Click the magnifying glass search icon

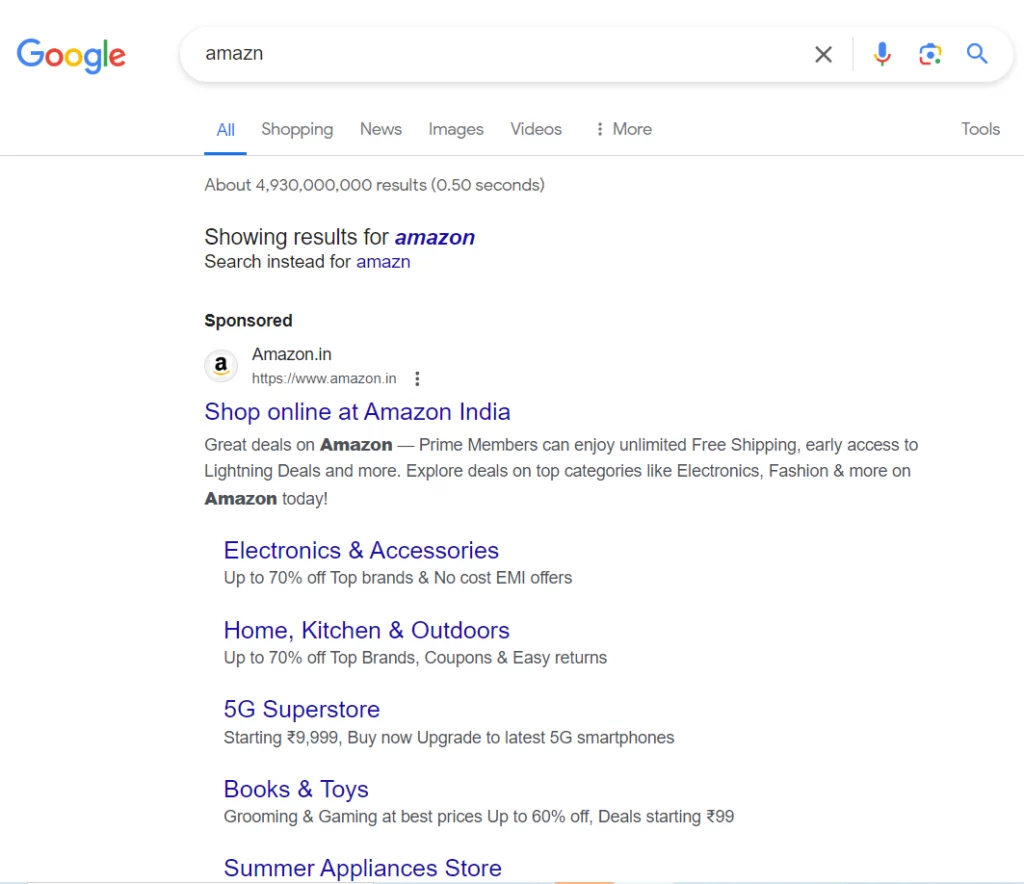(977, 54)
